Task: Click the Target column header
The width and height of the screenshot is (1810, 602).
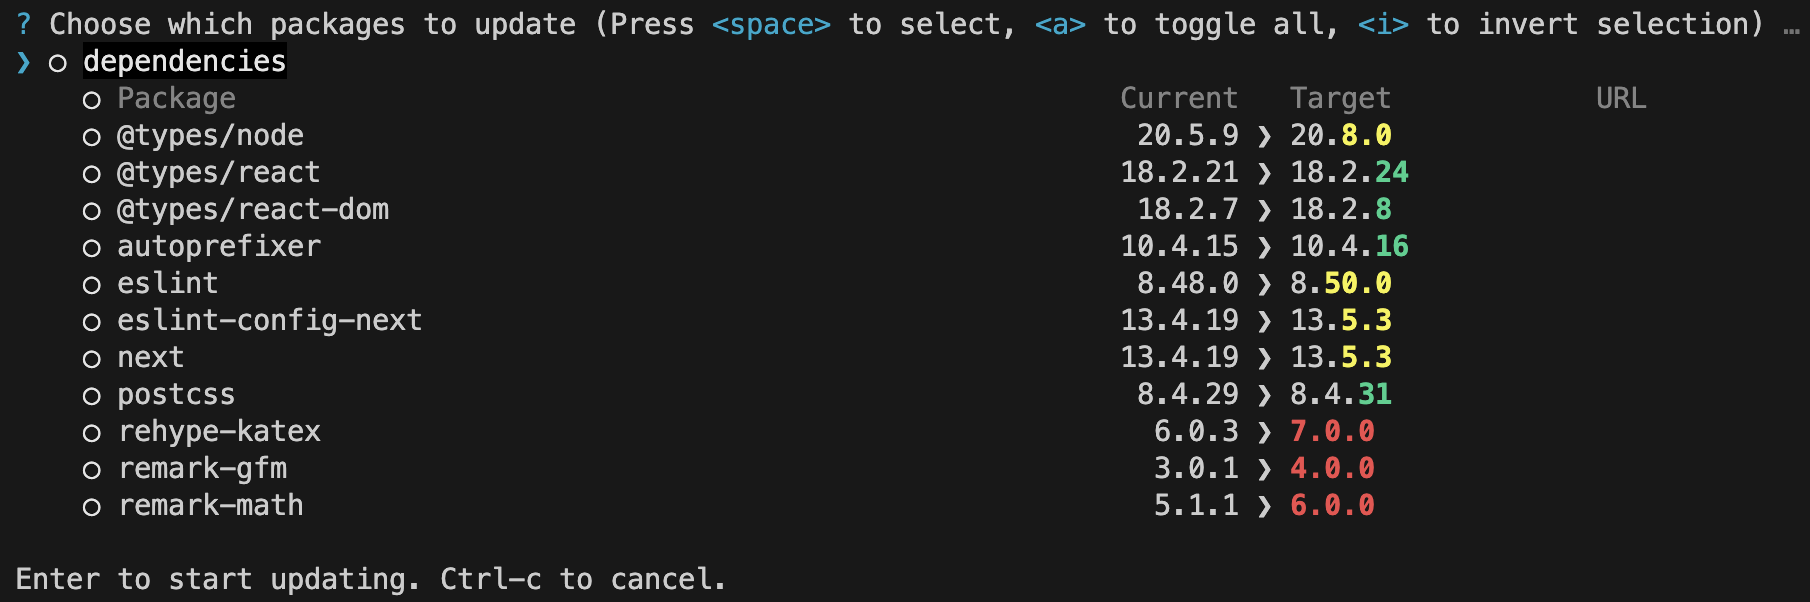Action: [x=1340, y=98]
